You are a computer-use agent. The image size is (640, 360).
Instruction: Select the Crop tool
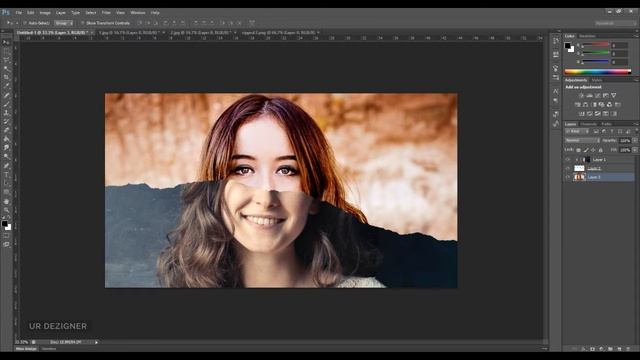pyautogui.click(x=6, y=77)
